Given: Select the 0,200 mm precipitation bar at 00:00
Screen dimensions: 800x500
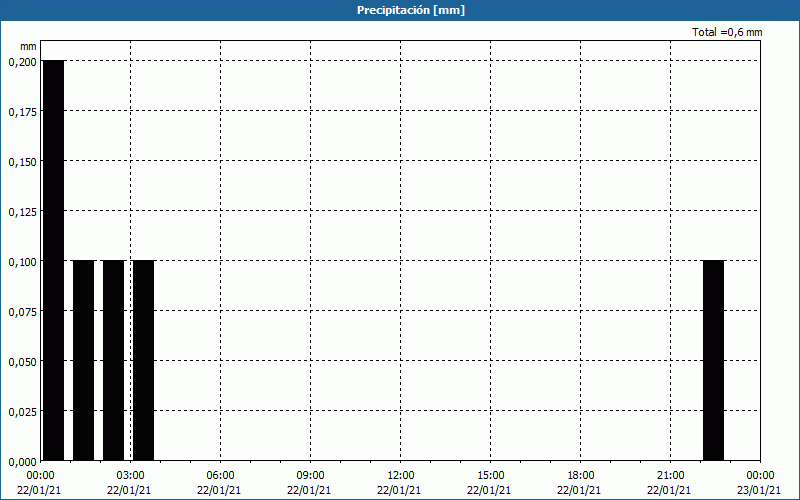Looking at the screenshot, I should pyautogui.click(x=54, y=260).
